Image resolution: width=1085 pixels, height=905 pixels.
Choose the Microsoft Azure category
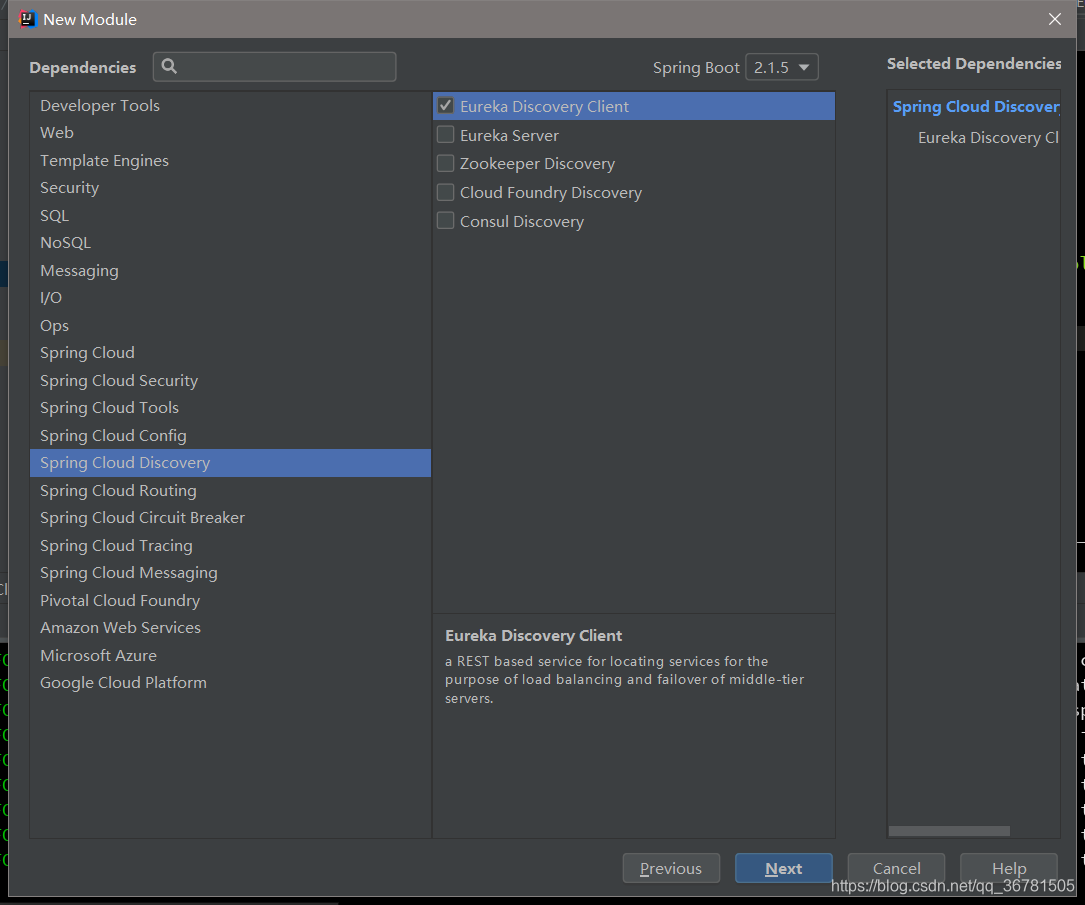[230, 656]
